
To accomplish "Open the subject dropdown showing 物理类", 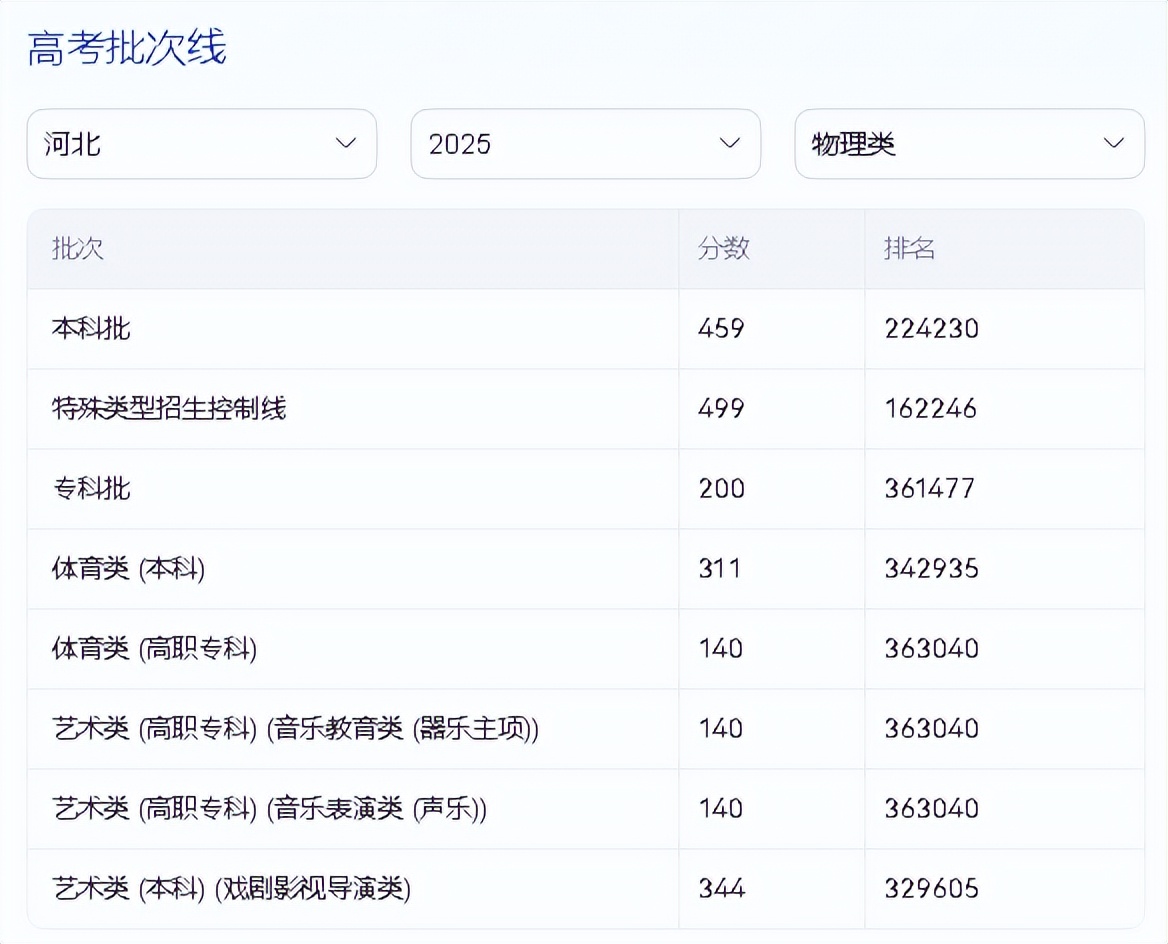I will (968, 144).
